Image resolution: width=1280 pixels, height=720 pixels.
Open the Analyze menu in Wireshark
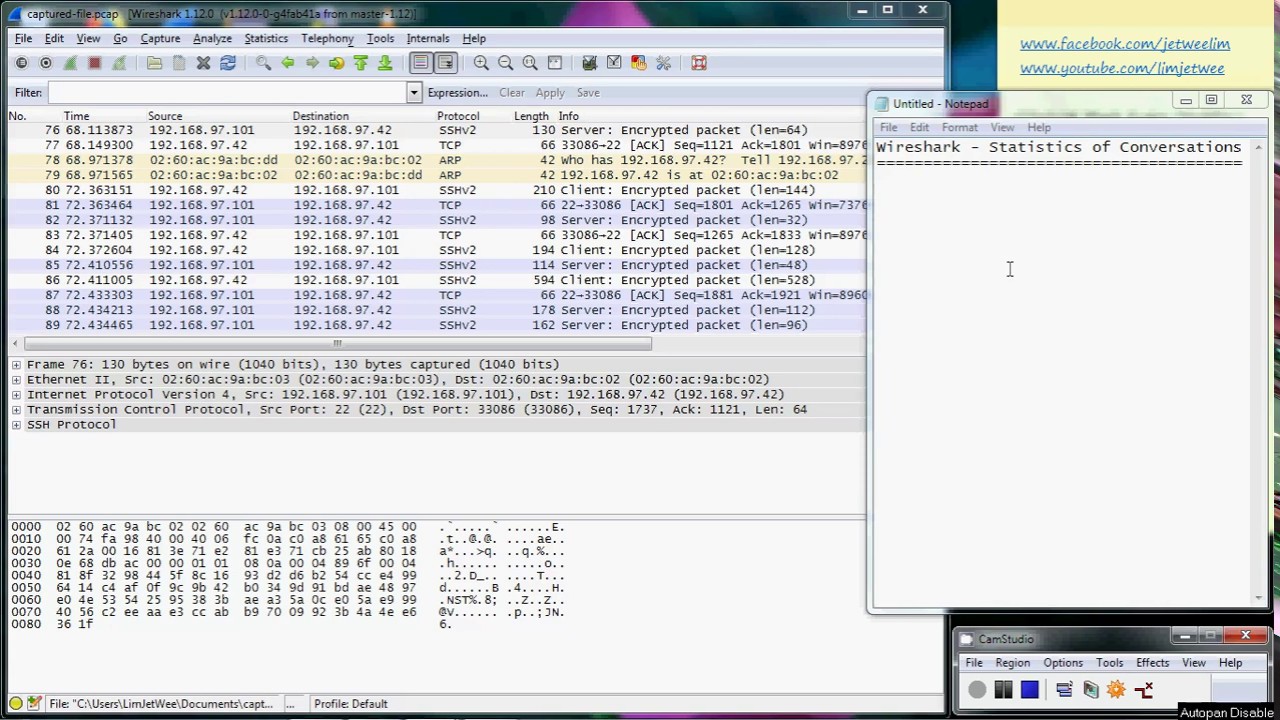pyautogui.click(x=212, y=39)
